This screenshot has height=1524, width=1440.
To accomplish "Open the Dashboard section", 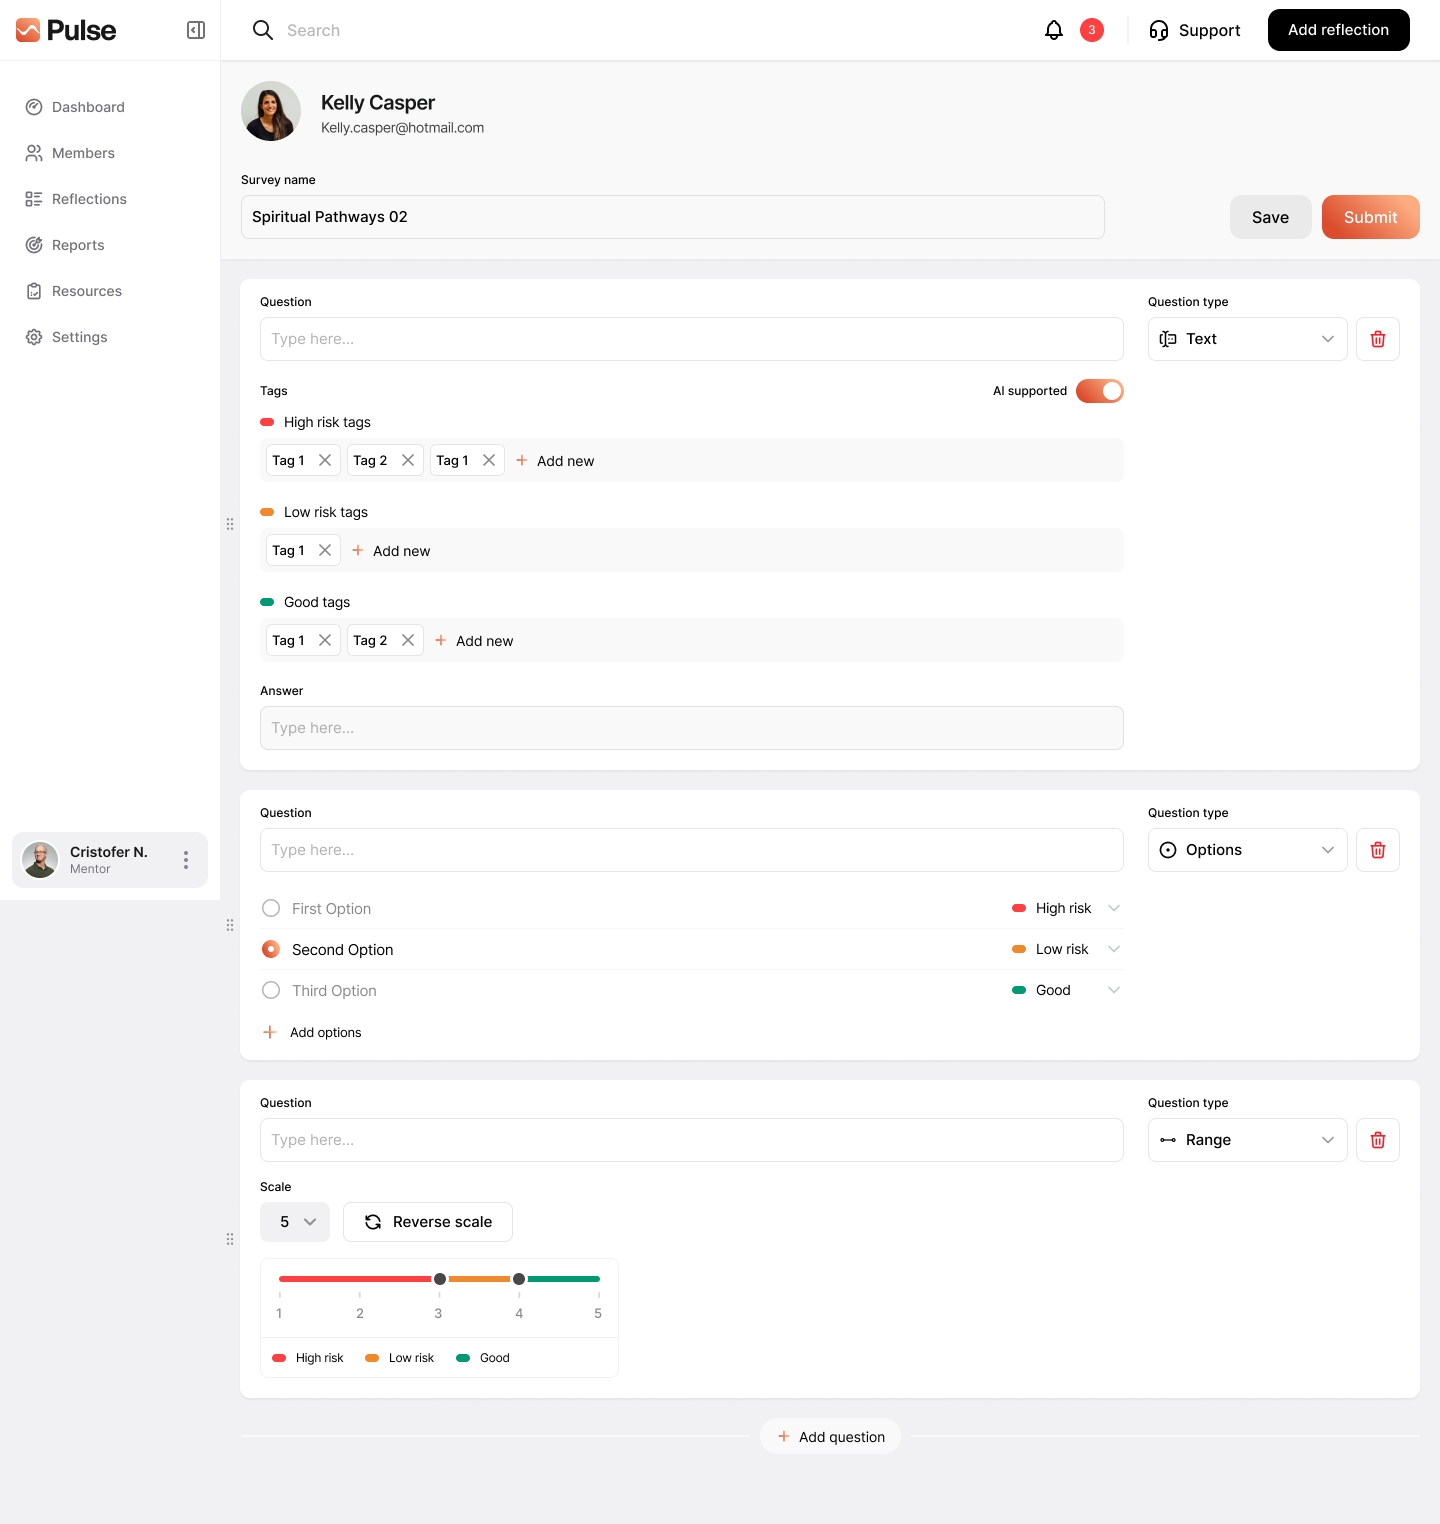I will point(88,107).
